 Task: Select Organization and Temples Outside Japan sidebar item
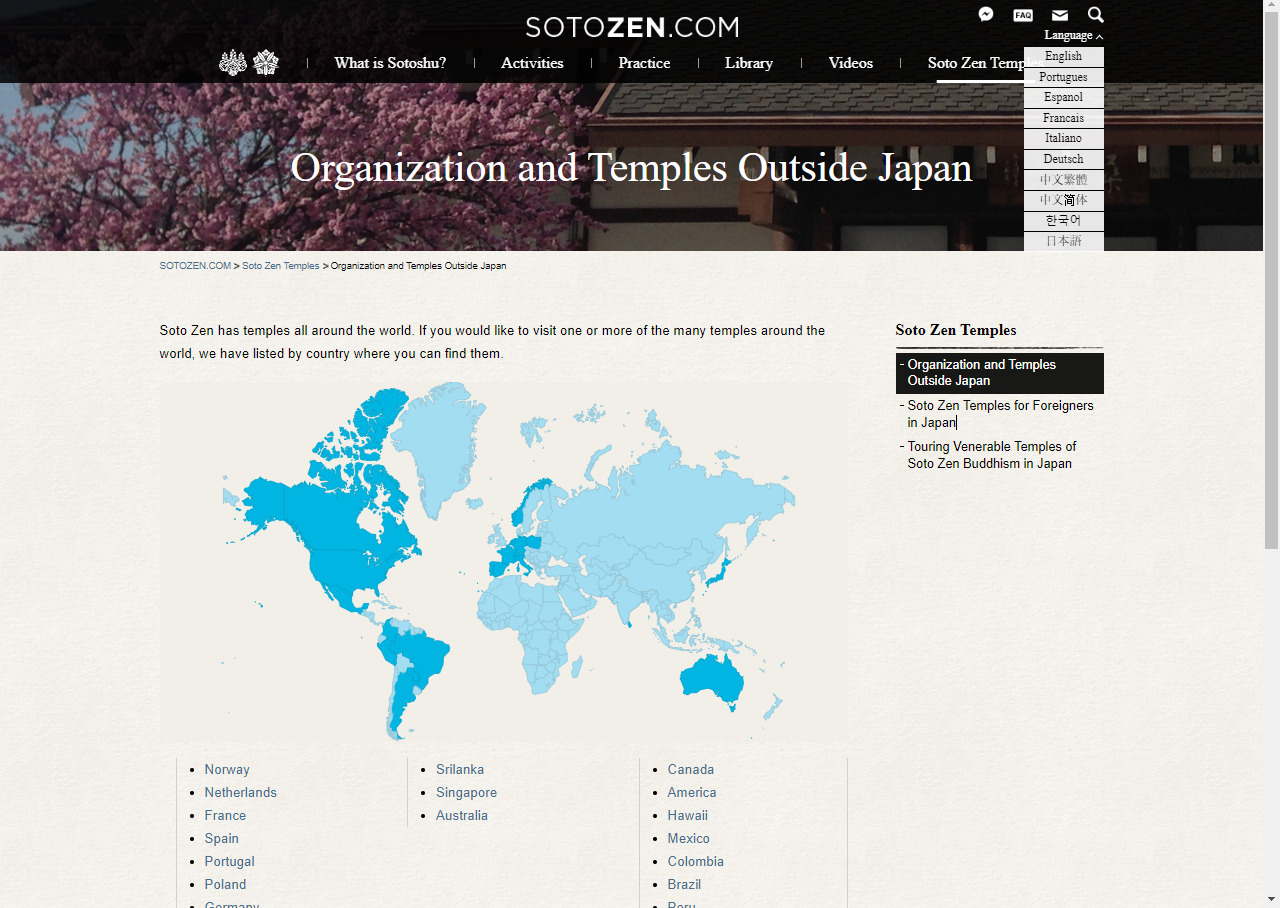click(x=1000, y=373)
